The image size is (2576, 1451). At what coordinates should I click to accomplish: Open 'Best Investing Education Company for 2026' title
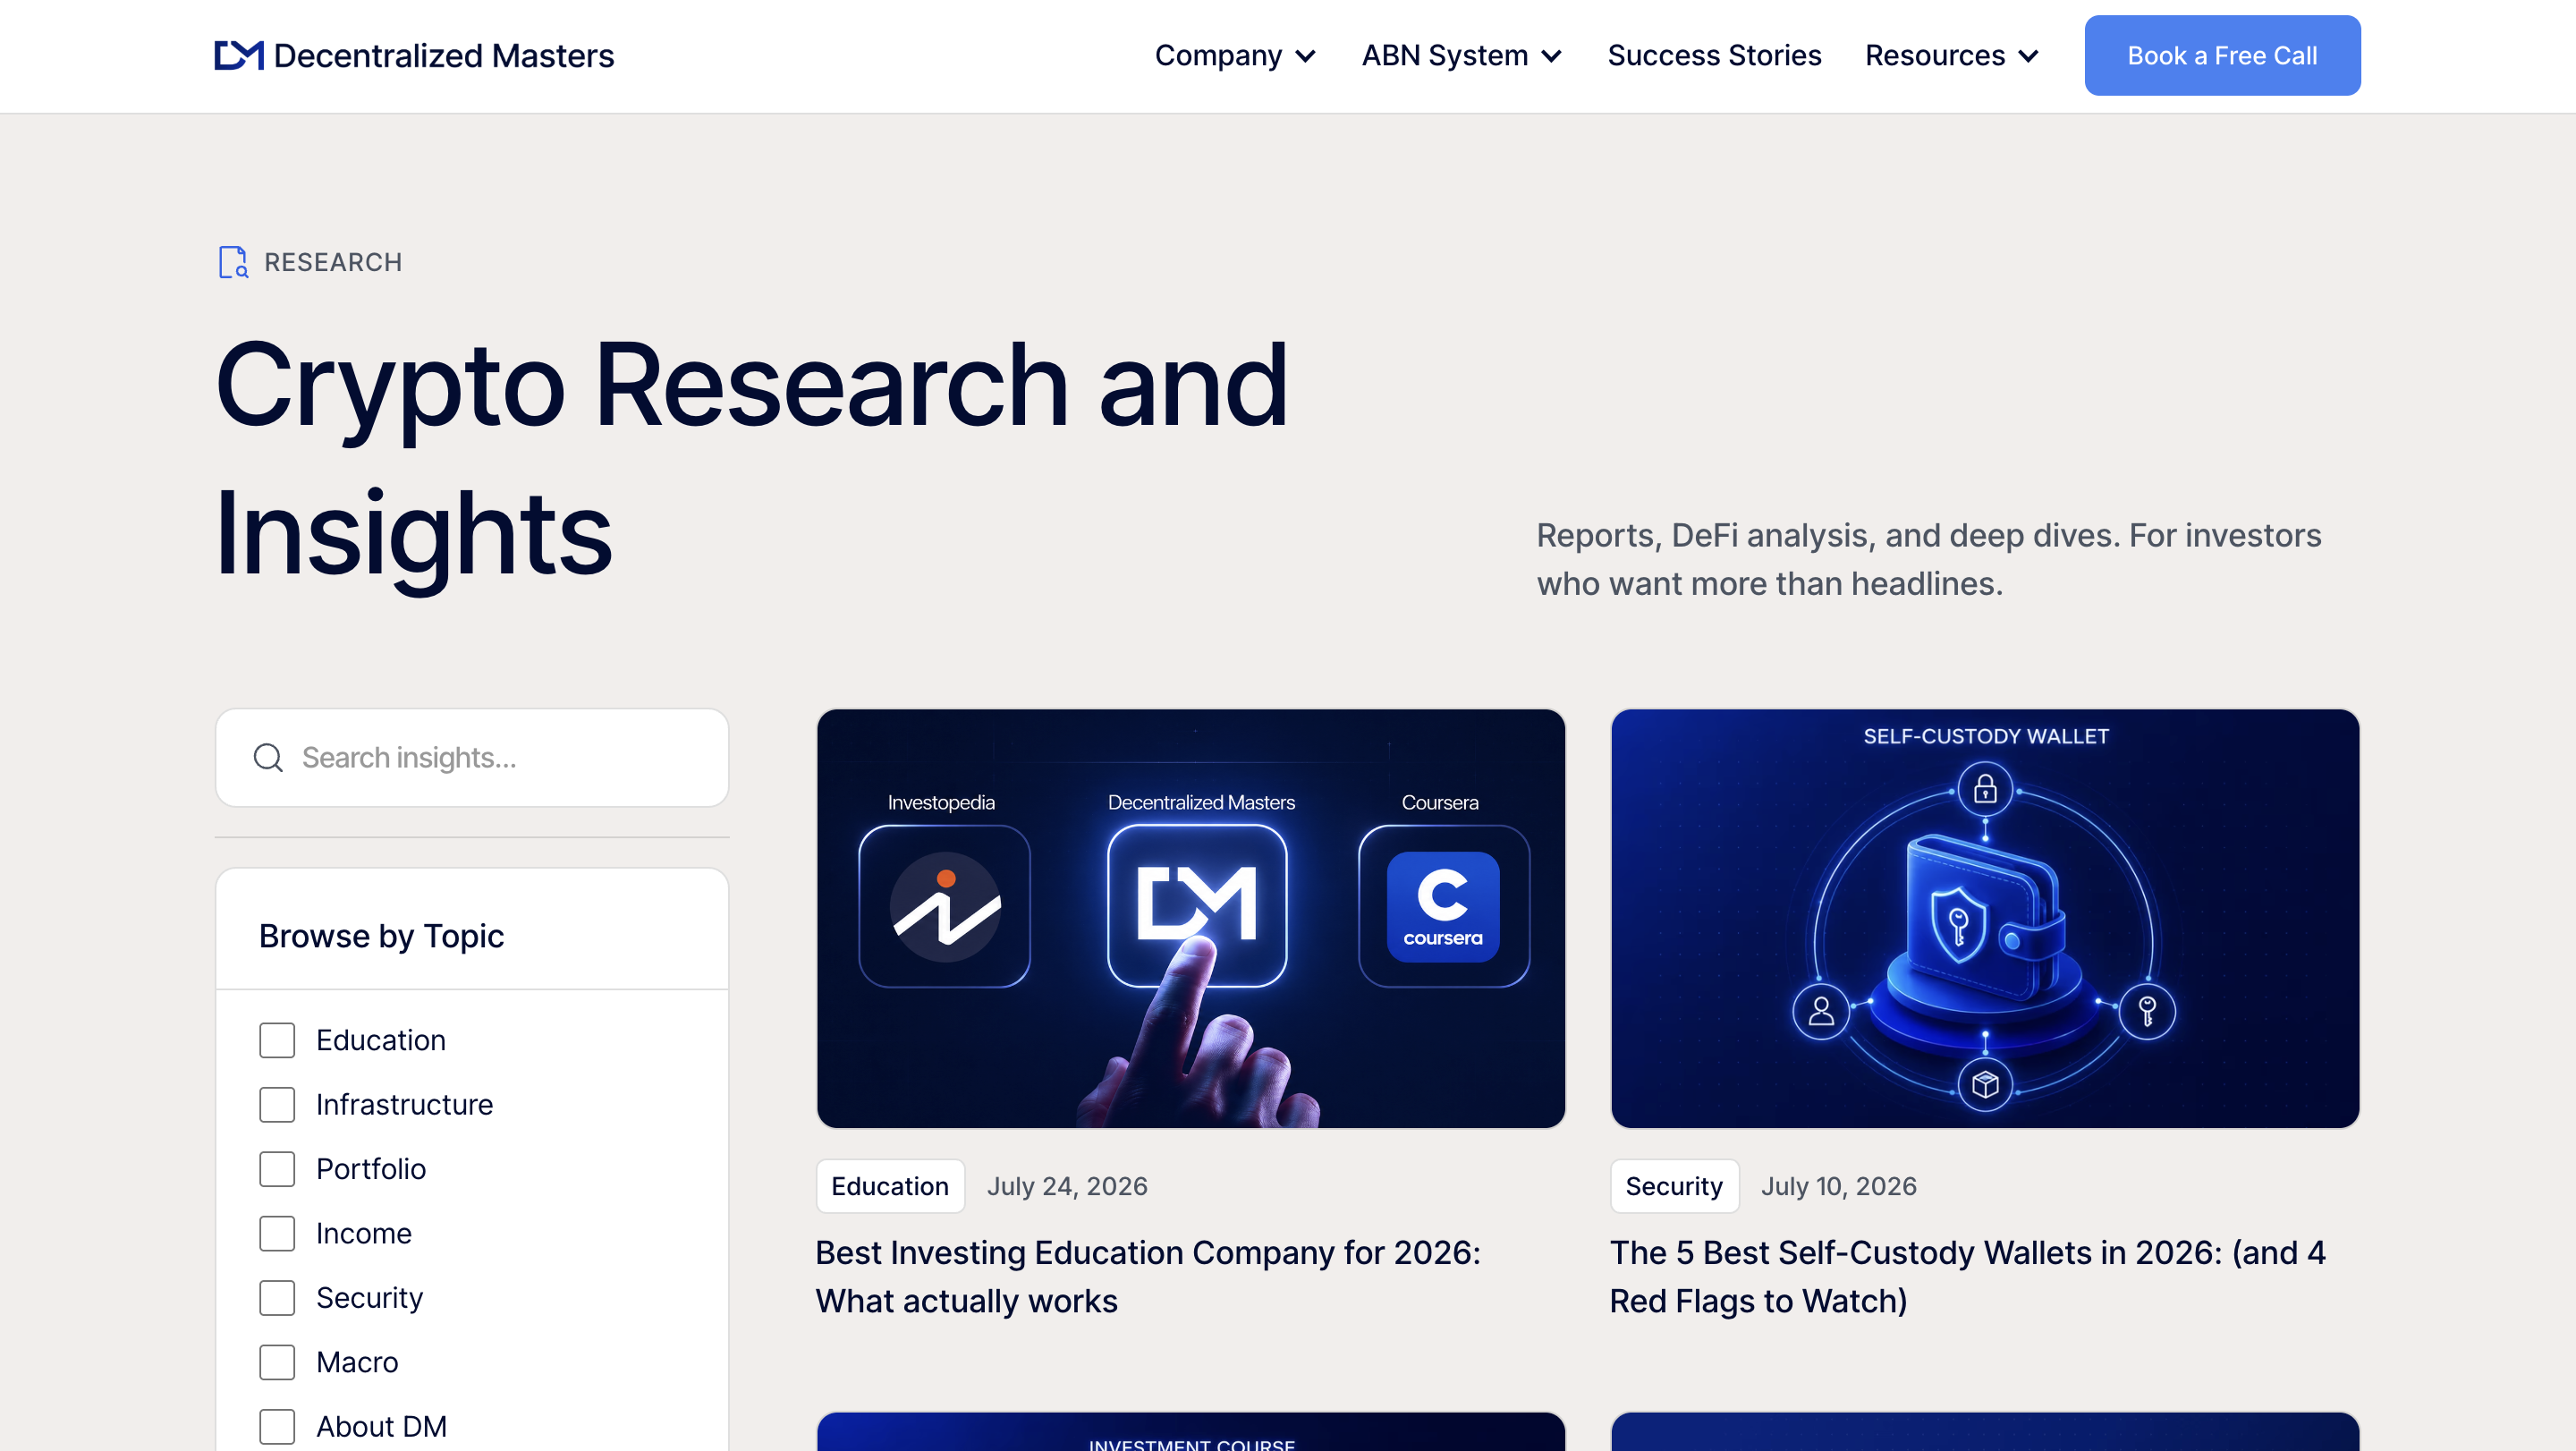tap(1148, 1277)
